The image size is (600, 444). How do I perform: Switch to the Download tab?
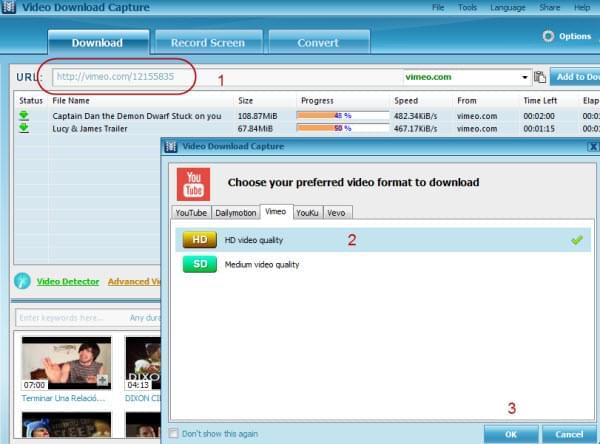(x=98, y=42)
